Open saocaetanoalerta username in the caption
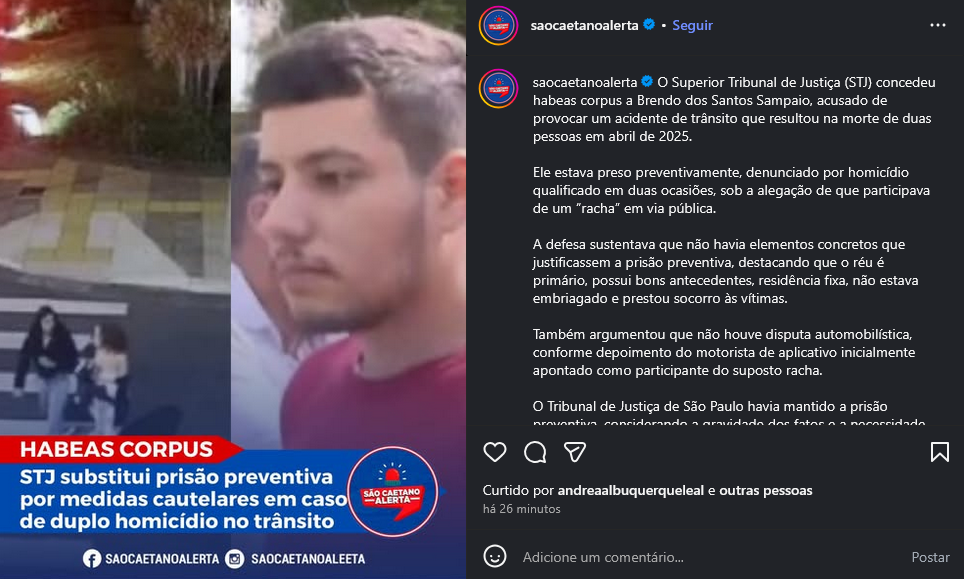The height and width of the screenshot is (579, 964). (585, 82)
